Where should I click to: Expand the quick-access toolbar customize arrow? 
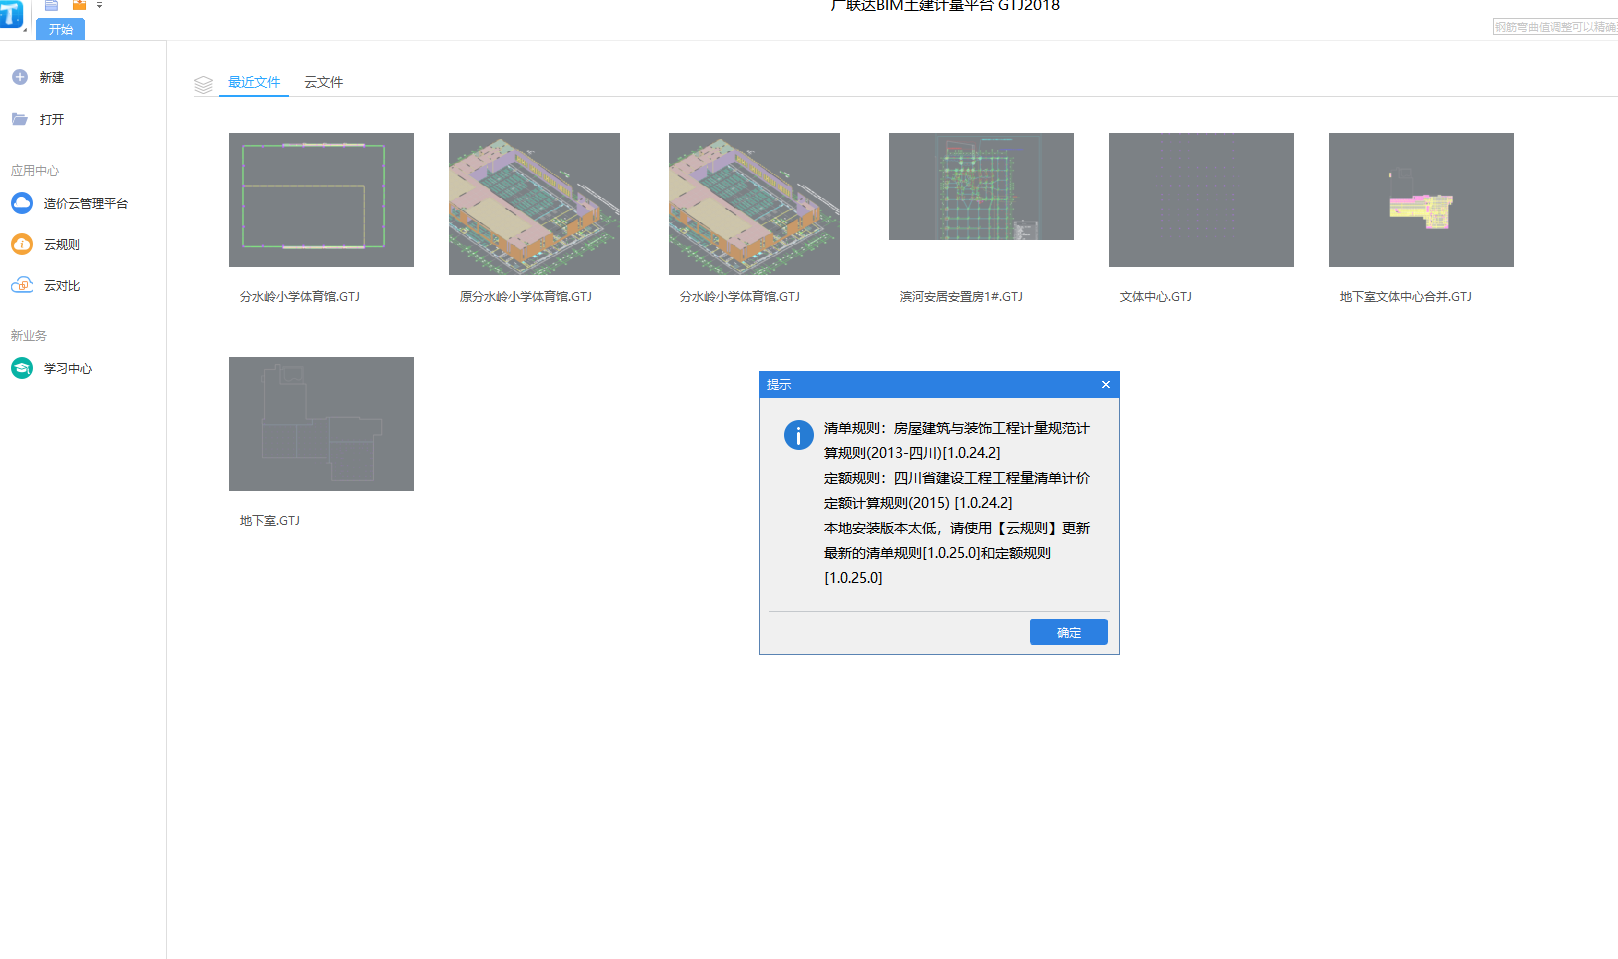pos(99,5)
